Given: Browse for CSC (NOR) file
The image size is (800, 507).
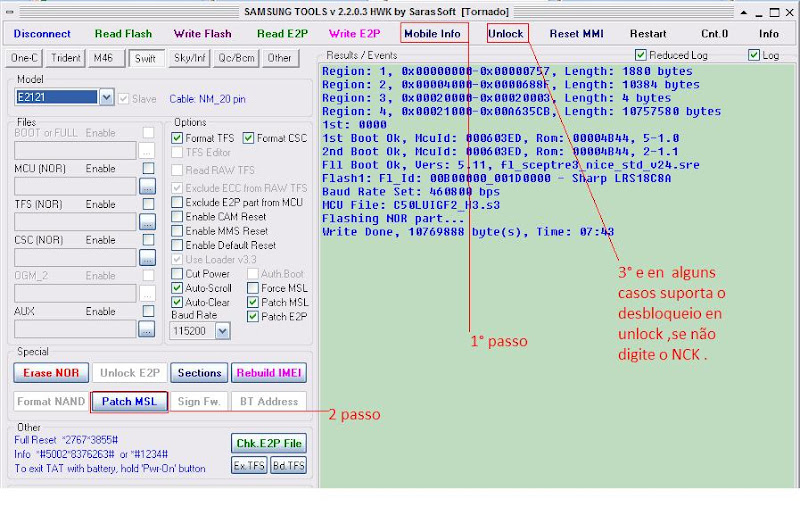Looking at the screenshot, I should (x=147, y=258).
